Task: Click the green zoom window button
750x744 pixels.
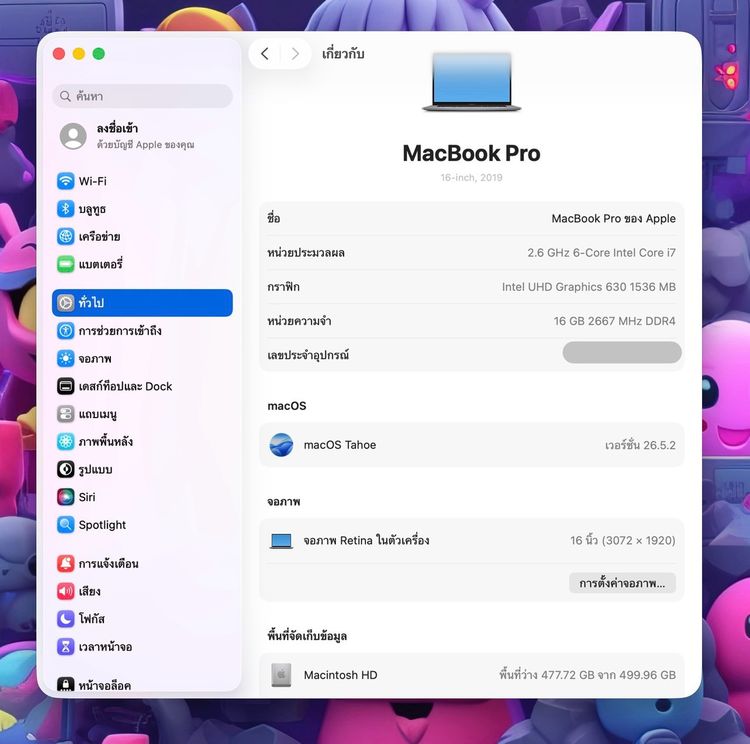Action: [99, 54]
